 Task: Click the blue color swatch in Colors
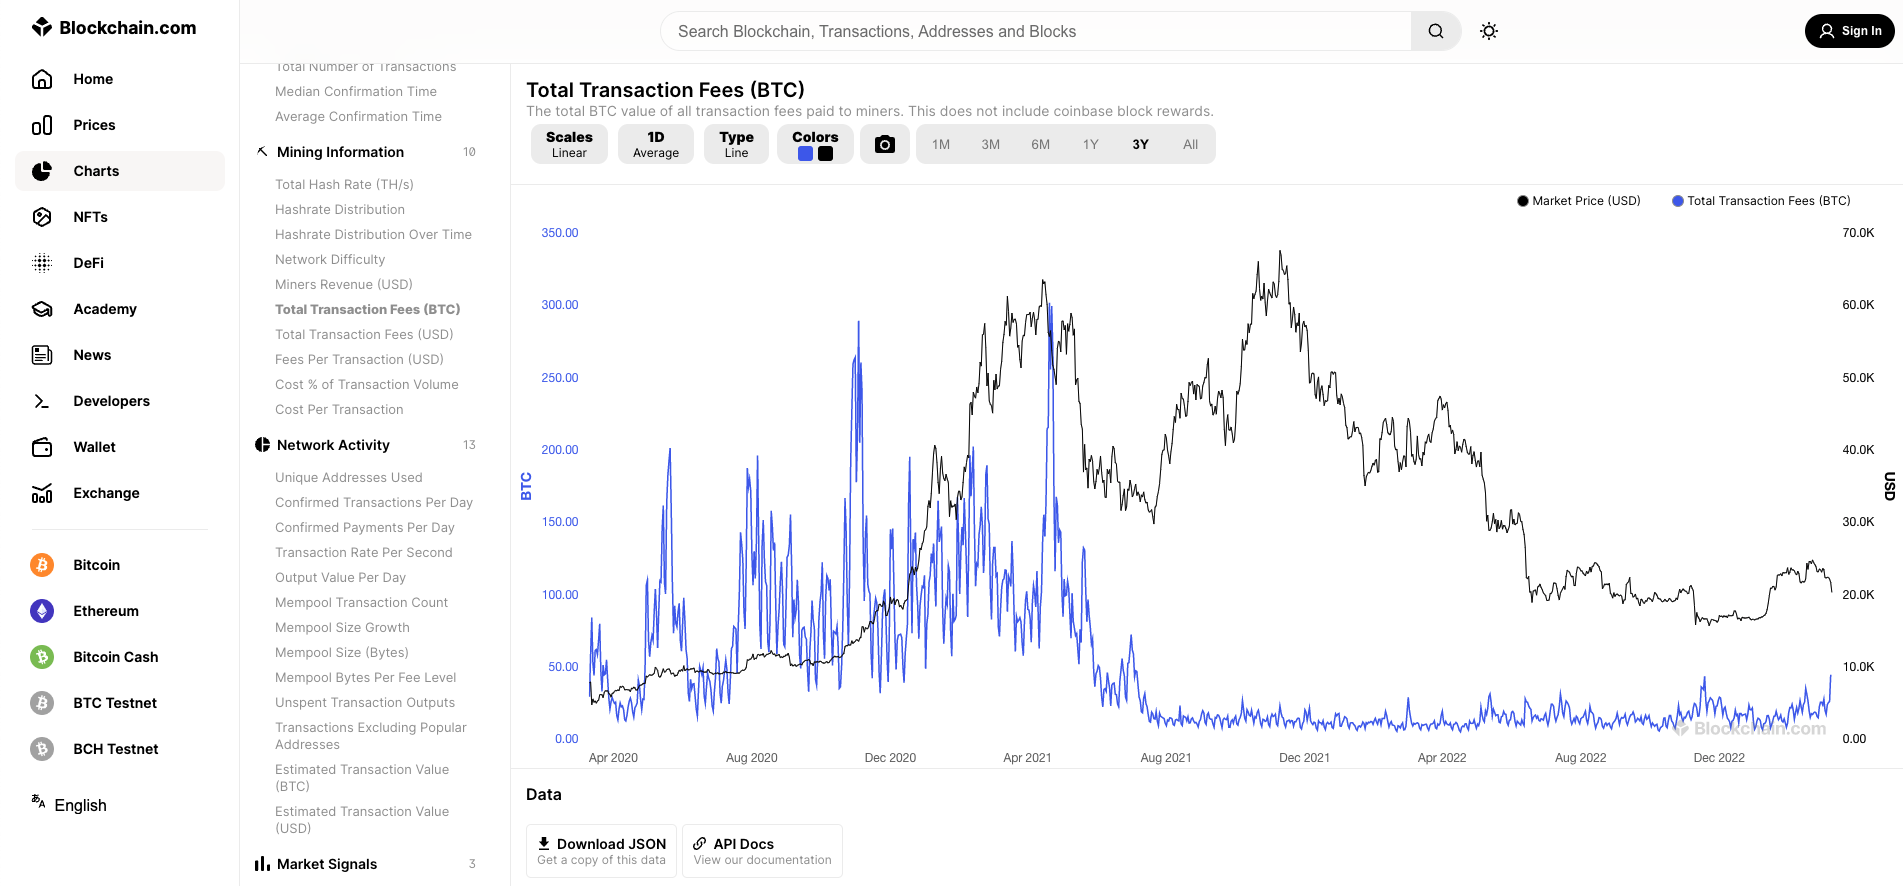pos(805,154)
